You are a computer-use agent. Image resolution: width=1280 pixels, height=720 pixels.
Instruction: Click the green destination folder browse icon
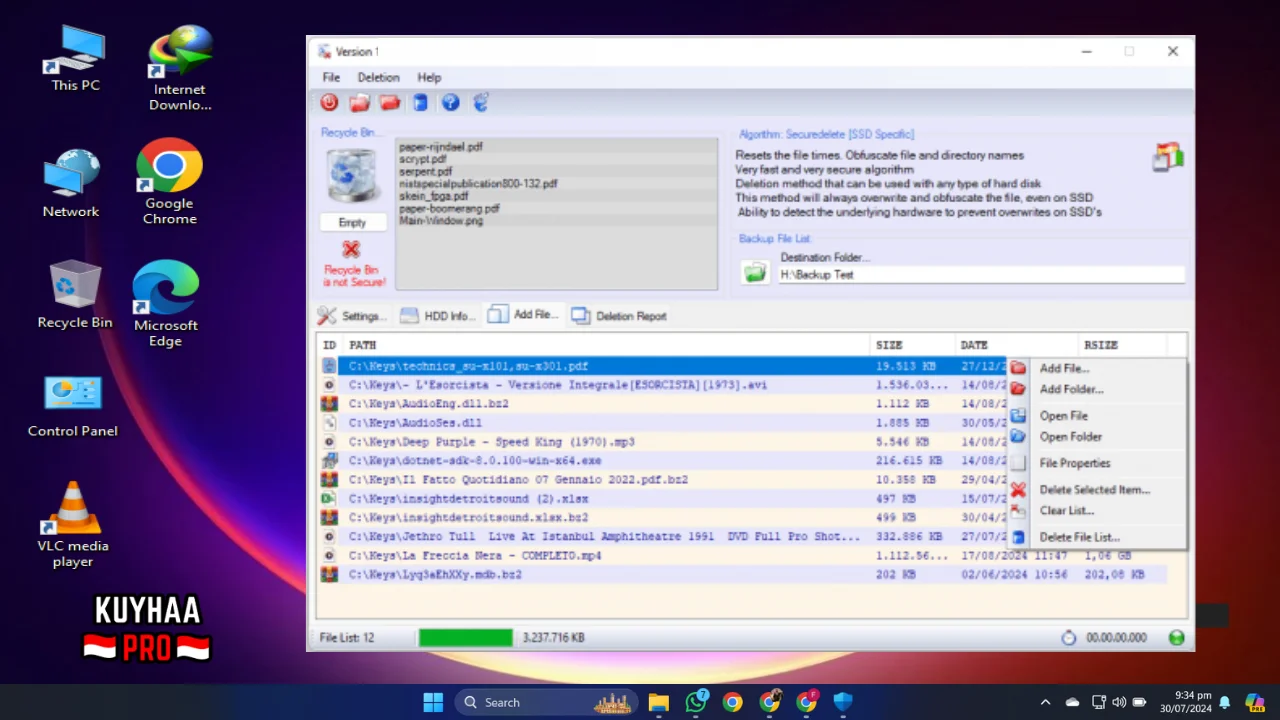tap(755, 272)
